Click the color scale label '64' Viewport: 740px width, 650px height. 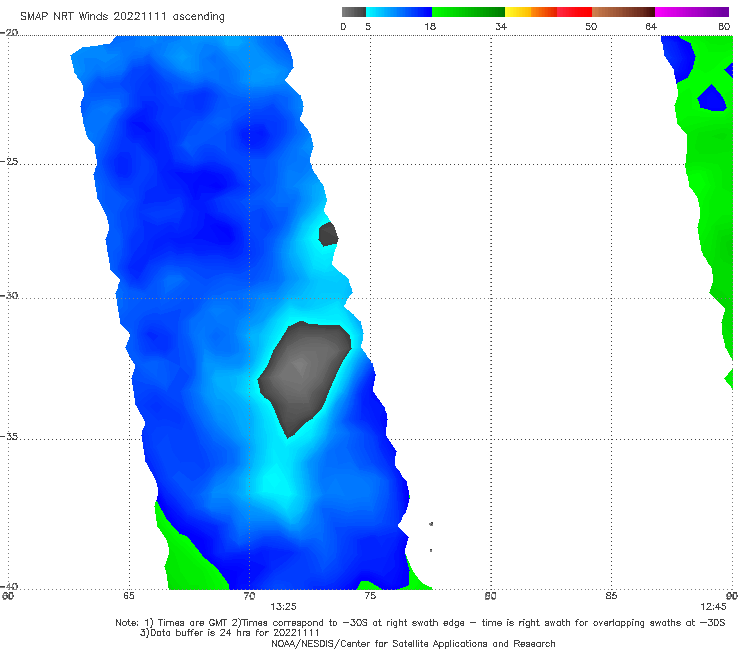coord(651,26)
